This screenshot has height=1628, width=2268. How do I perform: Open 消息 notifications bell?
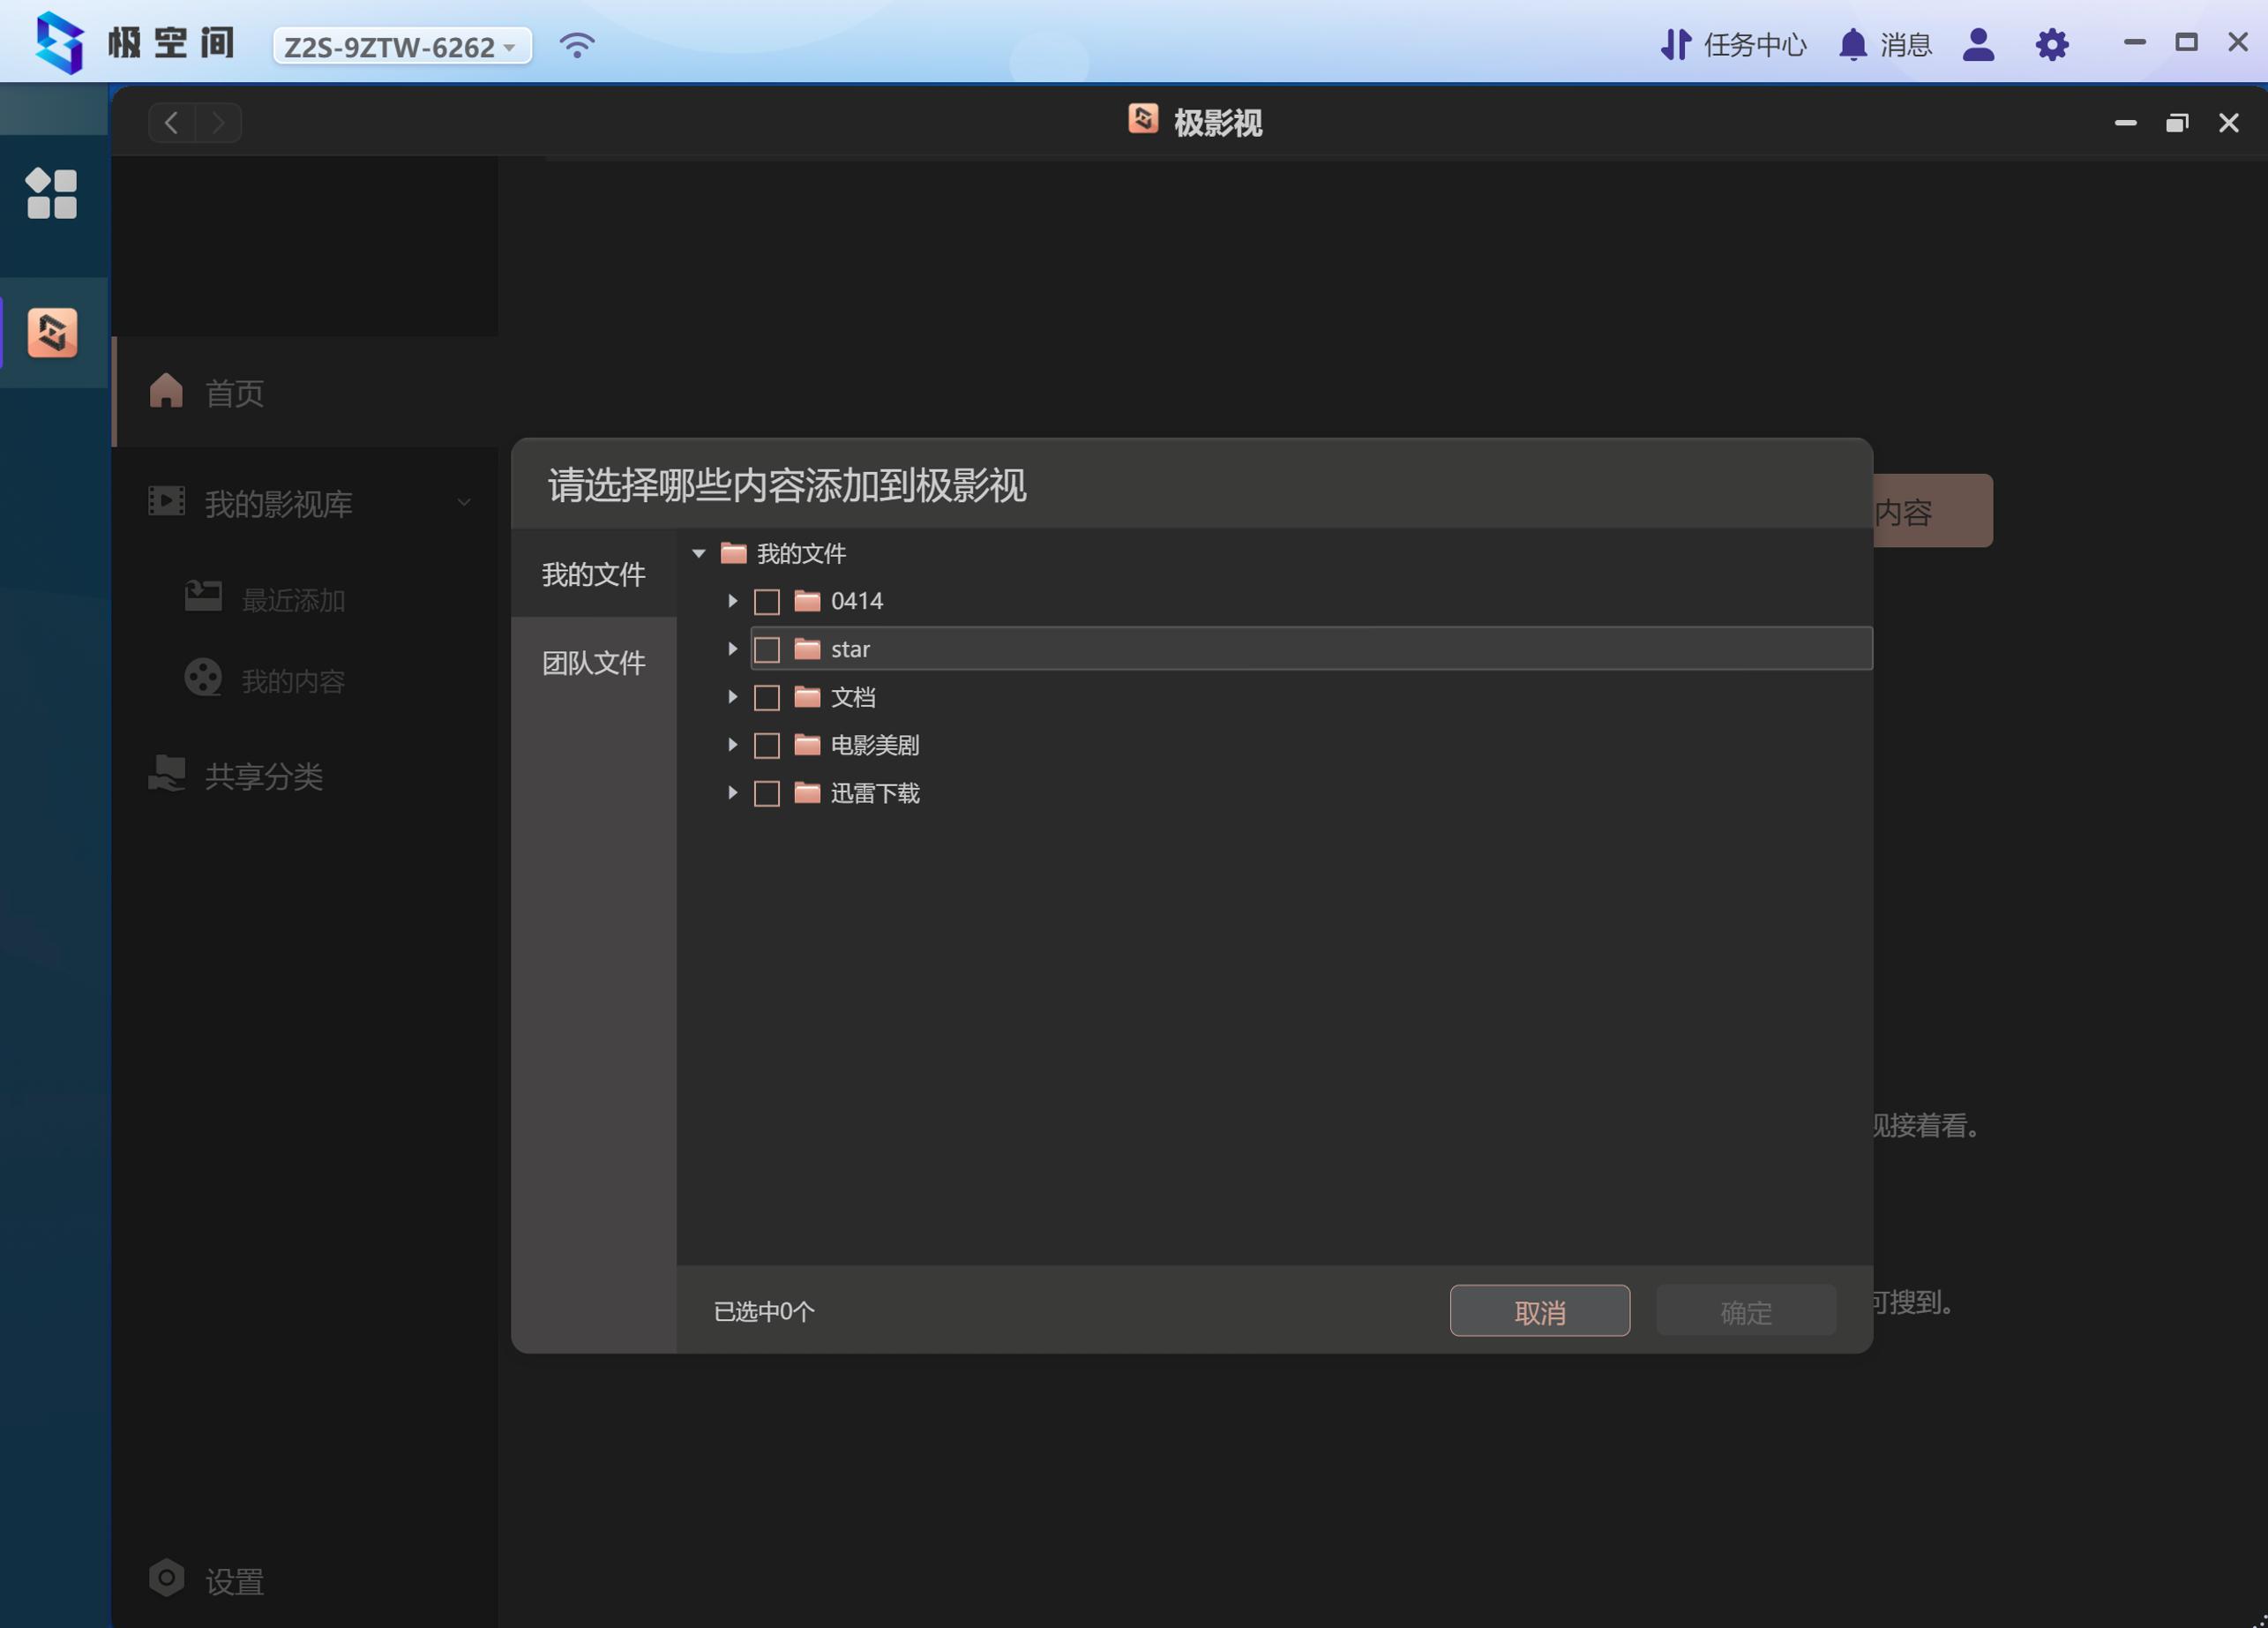[1852, 45]
